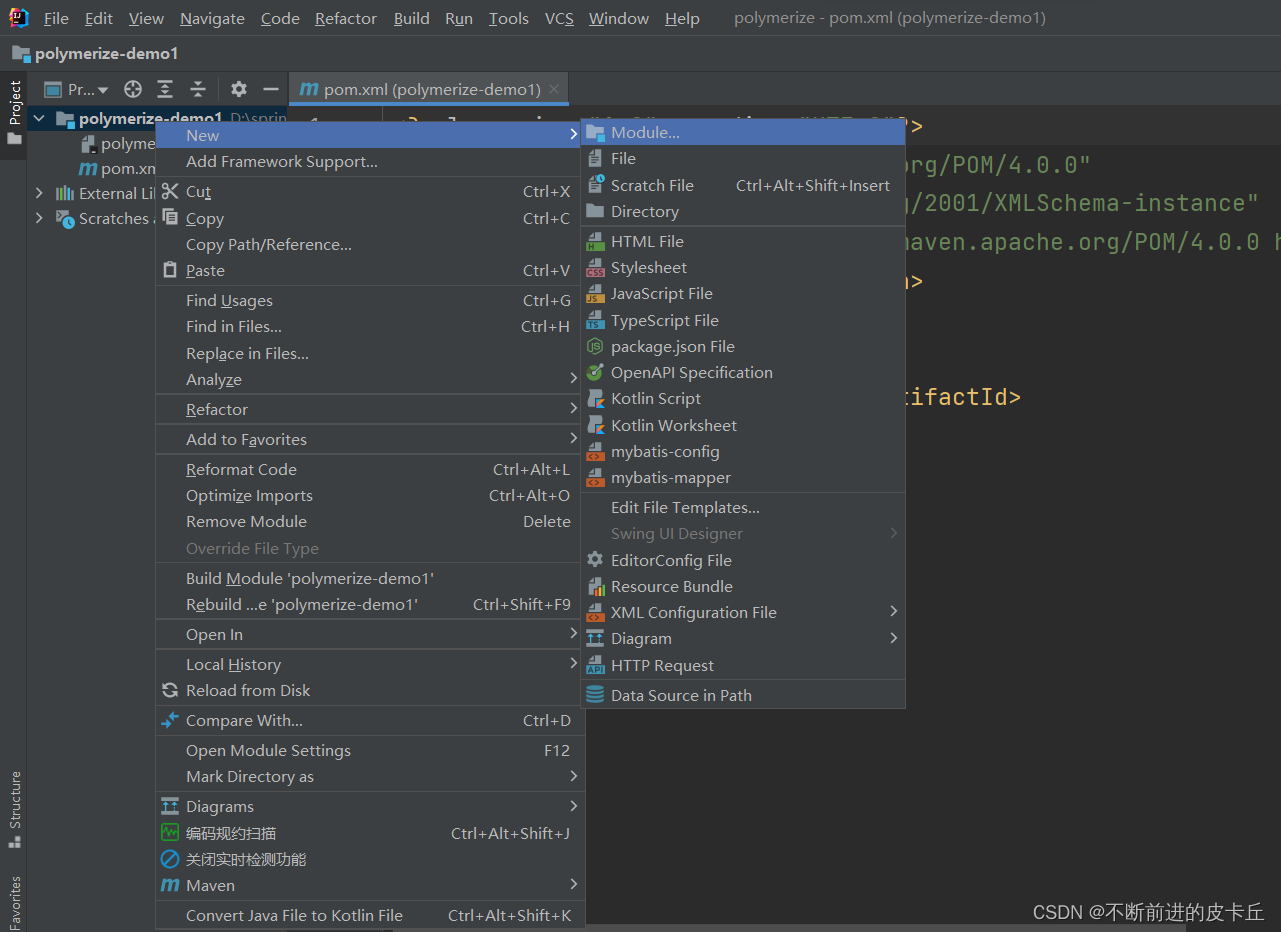Choose Directory in the New submenu

click(743, 211)
